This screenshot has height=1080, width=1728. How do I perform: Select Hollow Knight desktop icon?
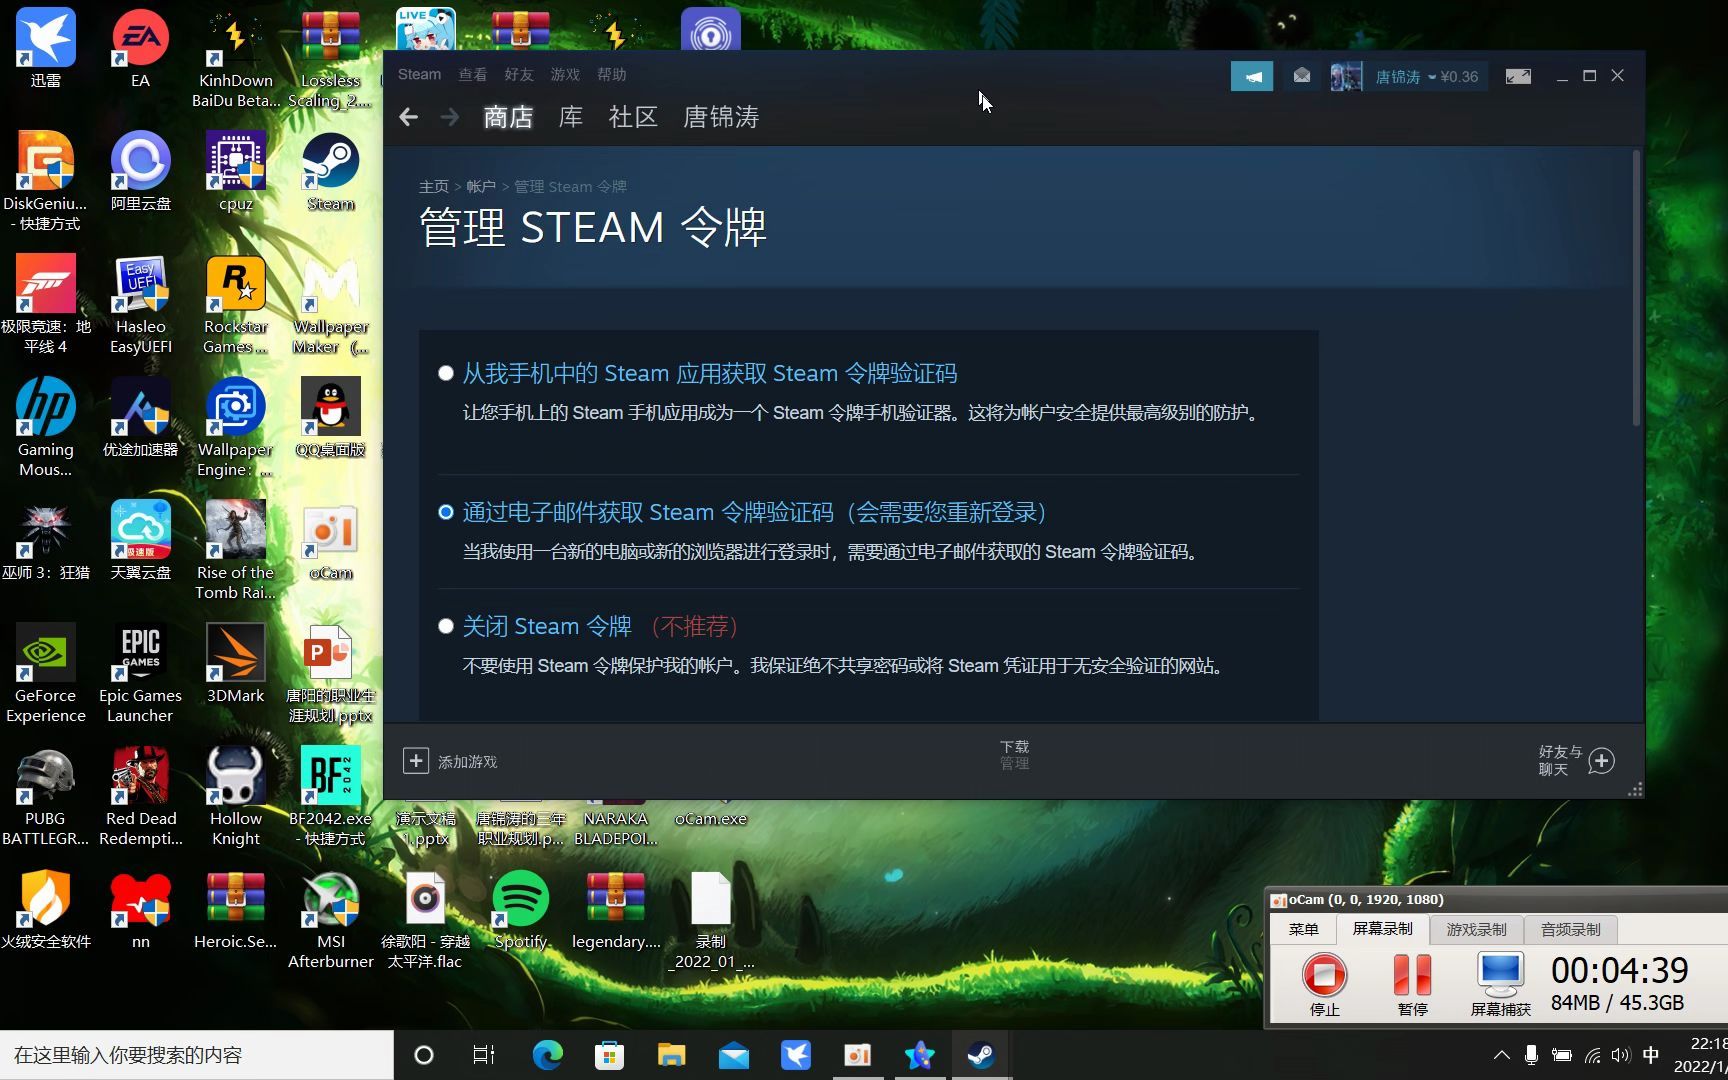coord(236,797)
